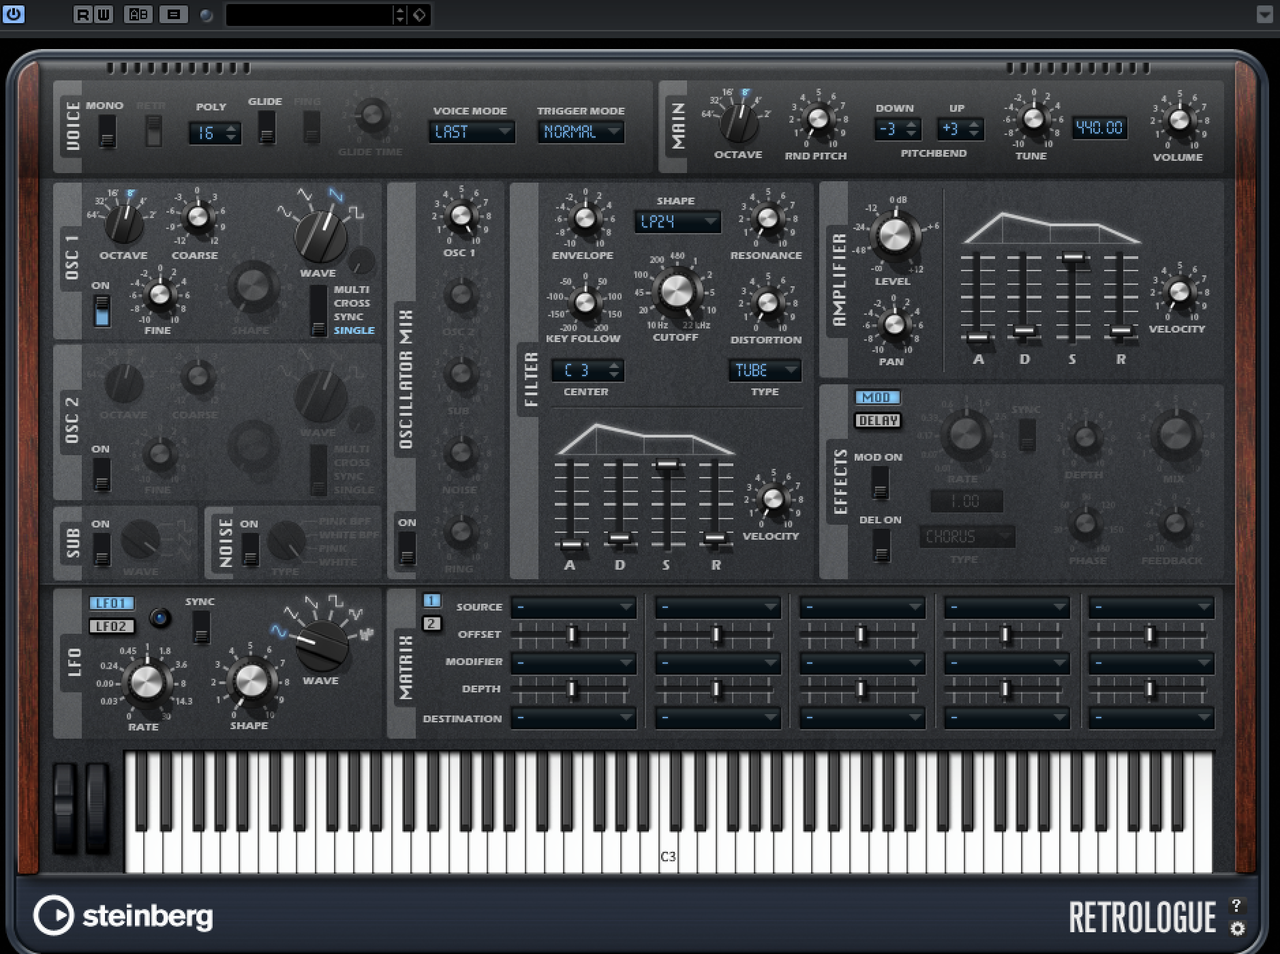This screenshot has width=1280, height=954.
Task: Click the Poly voices stepper showing 16
Action: (x=215, y=133)
